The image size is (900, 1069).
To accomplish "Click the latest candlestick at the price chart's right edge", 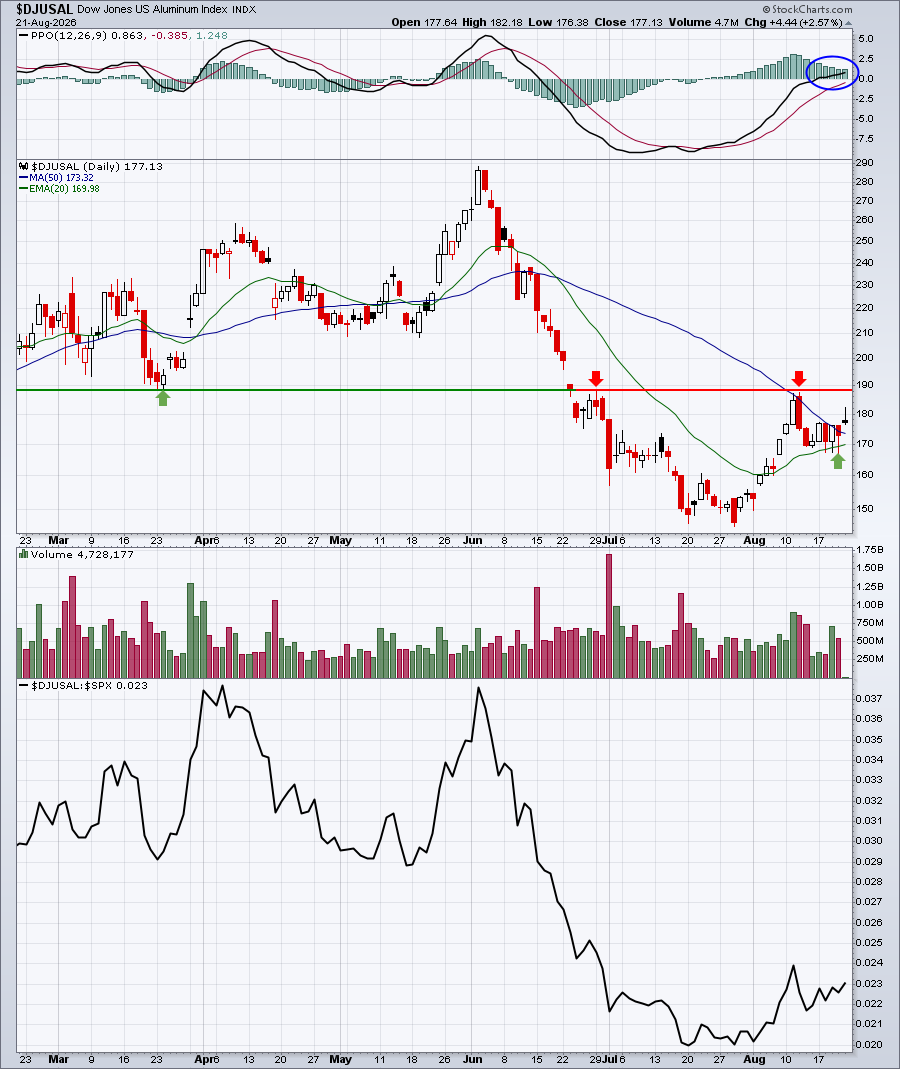I will [x=845, y=417].
